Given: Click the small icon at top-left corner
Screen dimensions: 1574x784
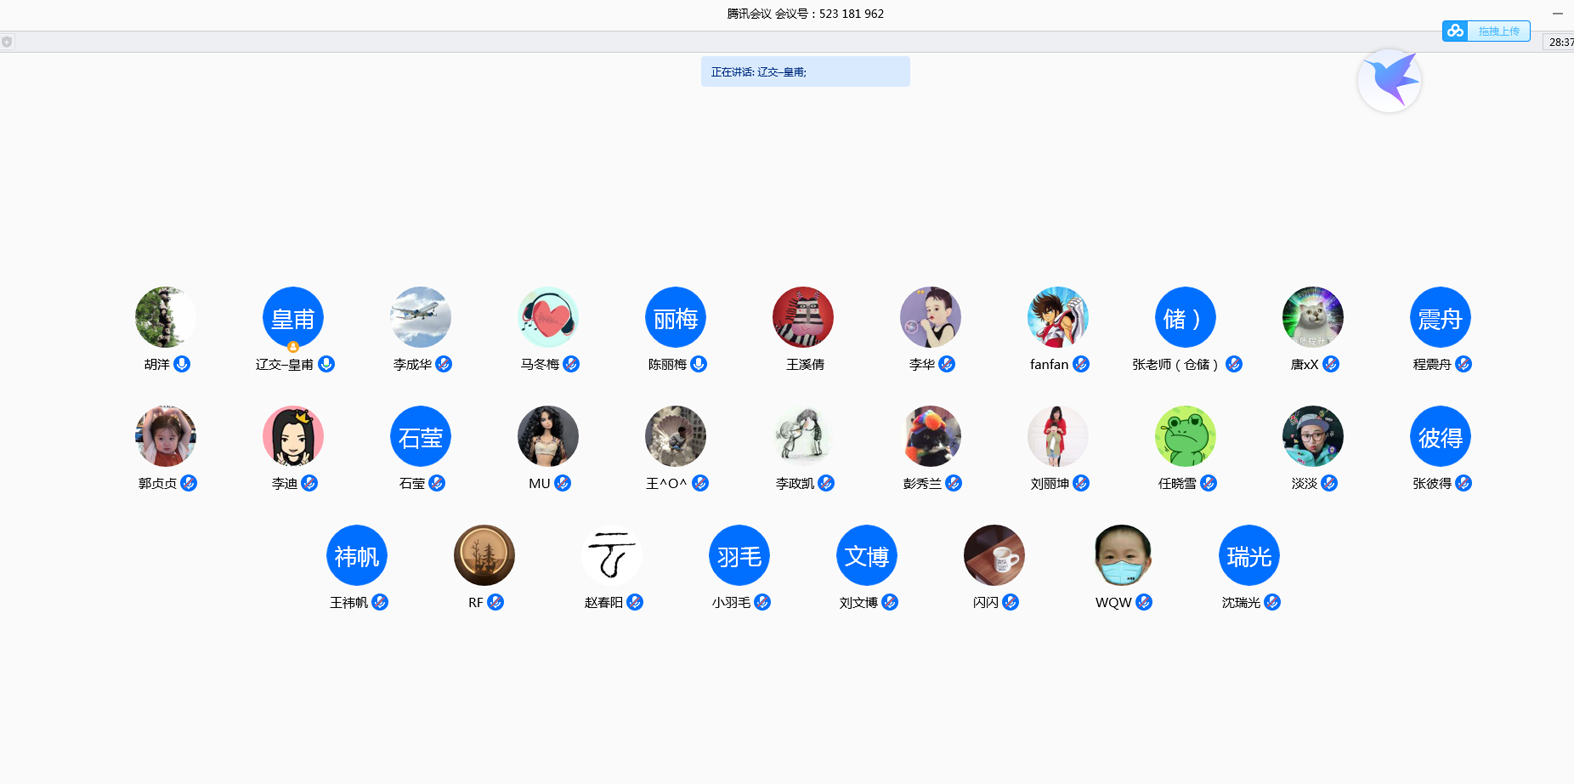Looking at the screenshot, I should [7, 42].
